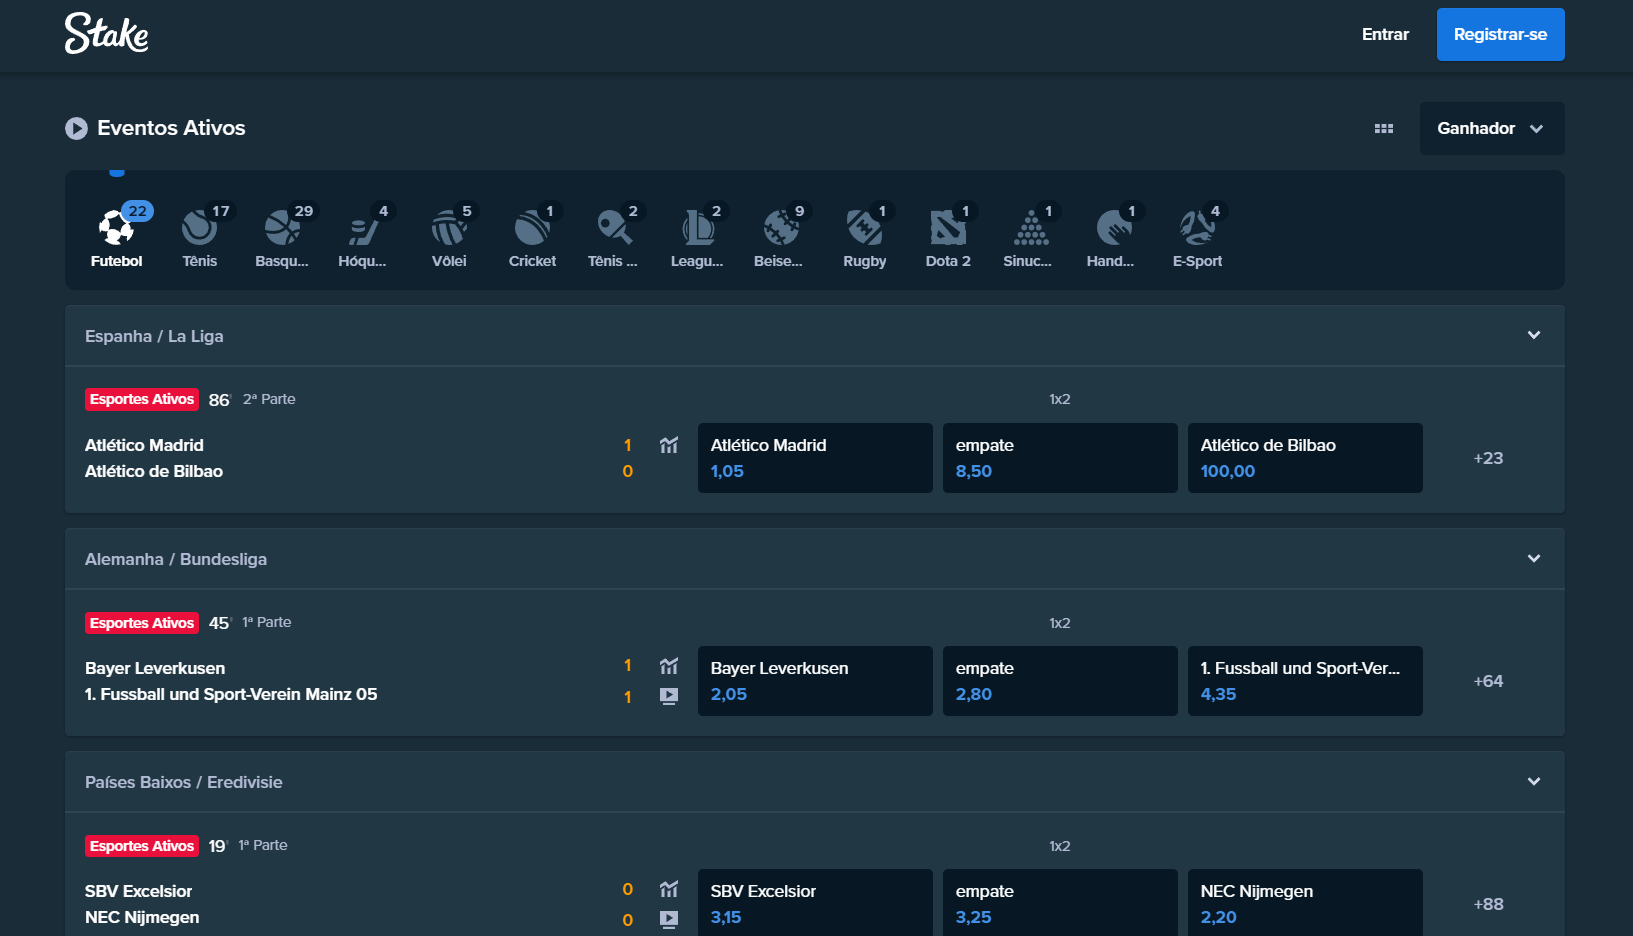Open live stream icon for Bayer Leverkusen match
The image size is (1633, 936).
[x=669, y=696]
